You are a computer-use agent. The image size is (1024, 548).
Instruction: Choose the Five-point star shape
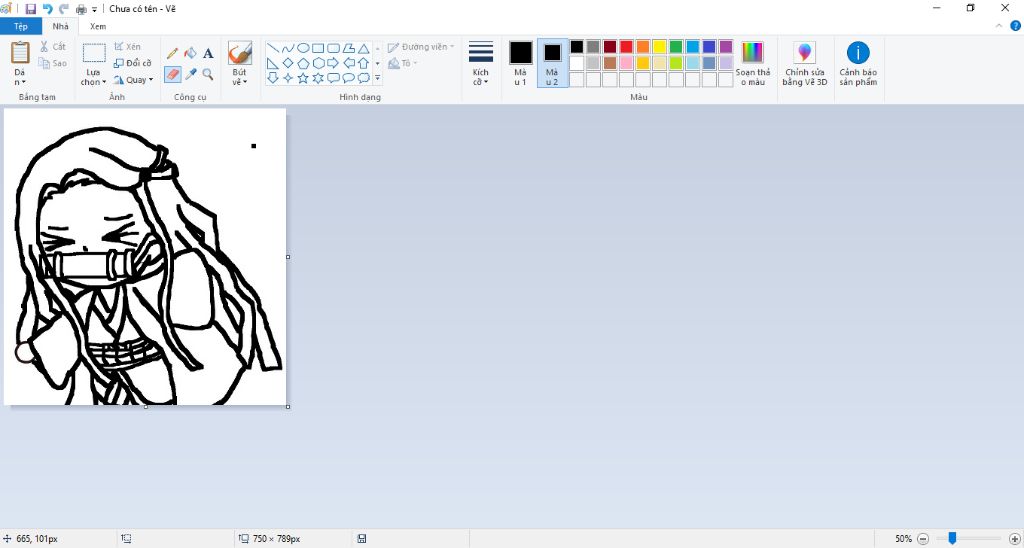tap(303, 78)
